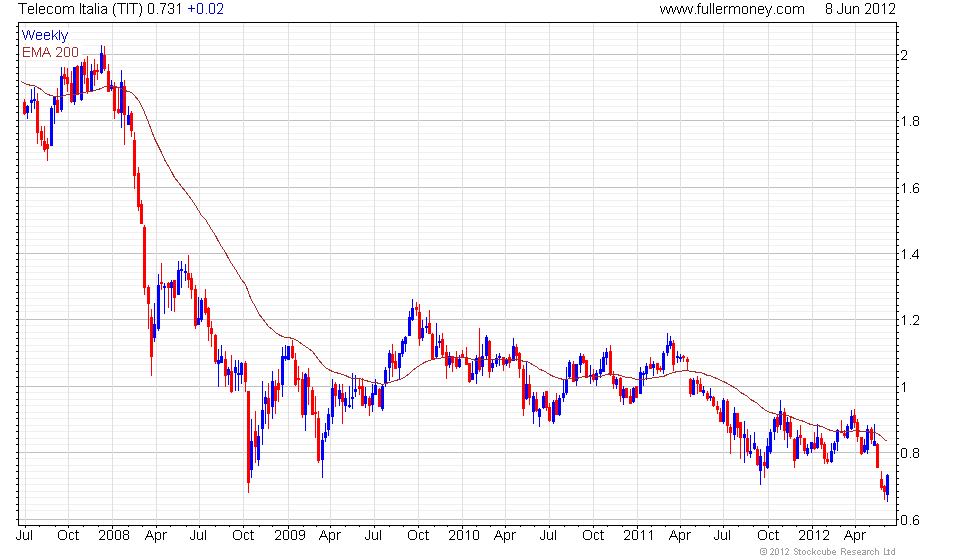This screenshot has width=980, height=560.
Task: Click the 2 price axis label
Action: click(904, 55)
